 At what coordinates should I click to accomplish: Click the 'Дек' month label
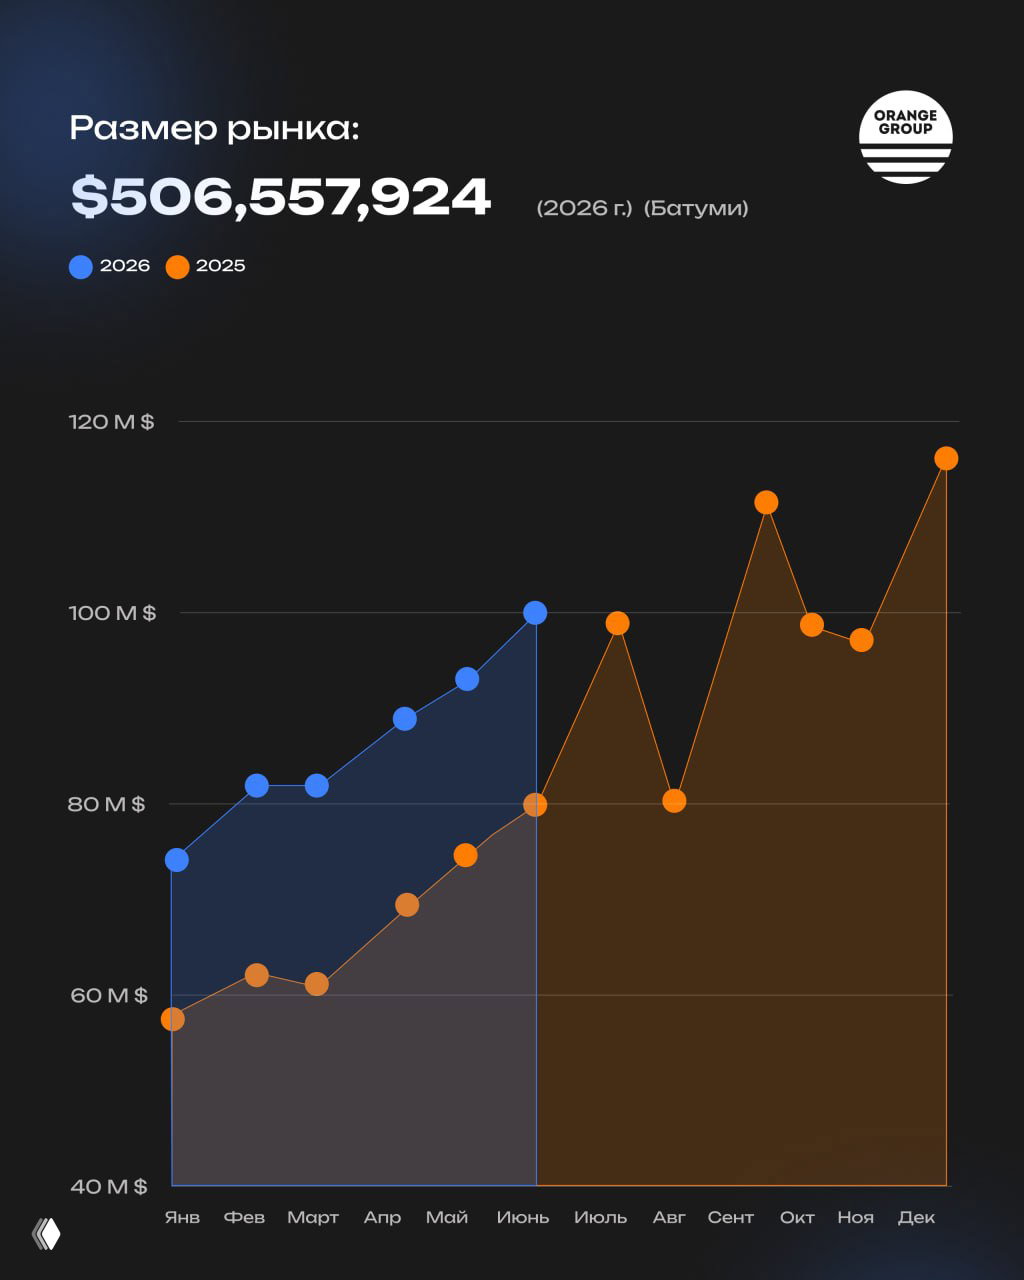click(x=917, y=1218)
